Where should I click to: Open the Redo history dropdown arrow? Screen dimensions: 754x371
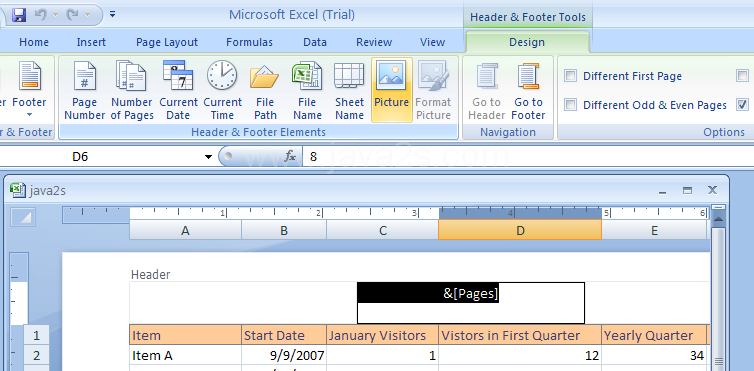pos(88,15)
